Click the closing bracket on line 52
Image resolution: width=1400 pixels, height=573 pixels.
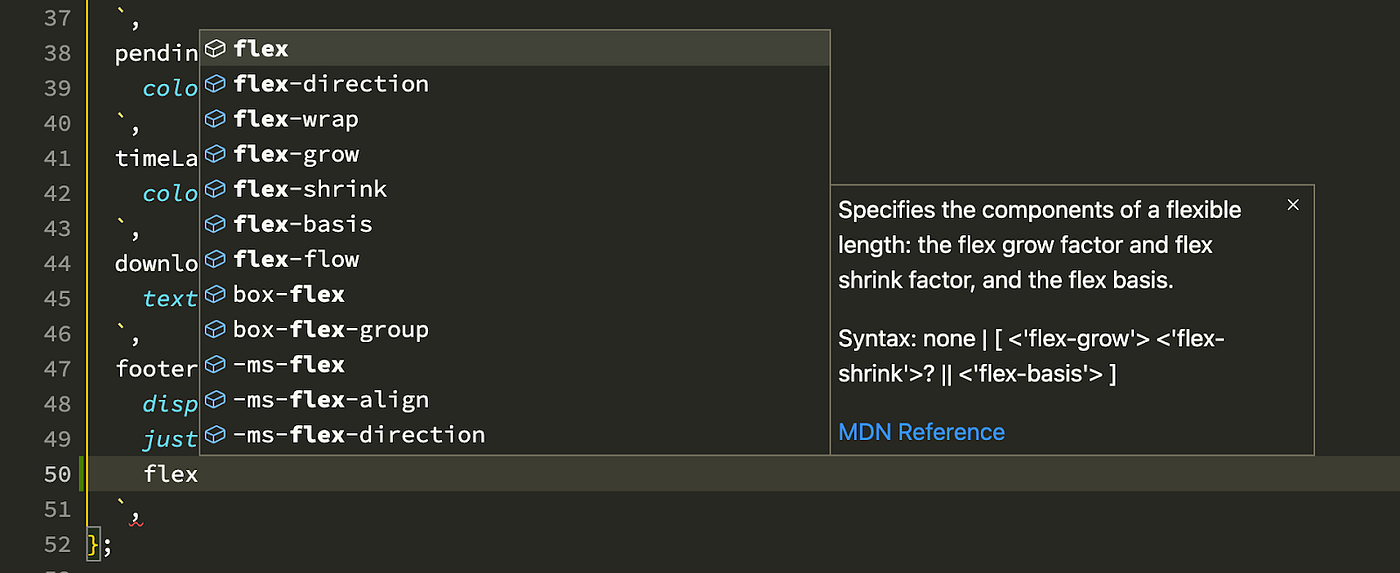94,545
